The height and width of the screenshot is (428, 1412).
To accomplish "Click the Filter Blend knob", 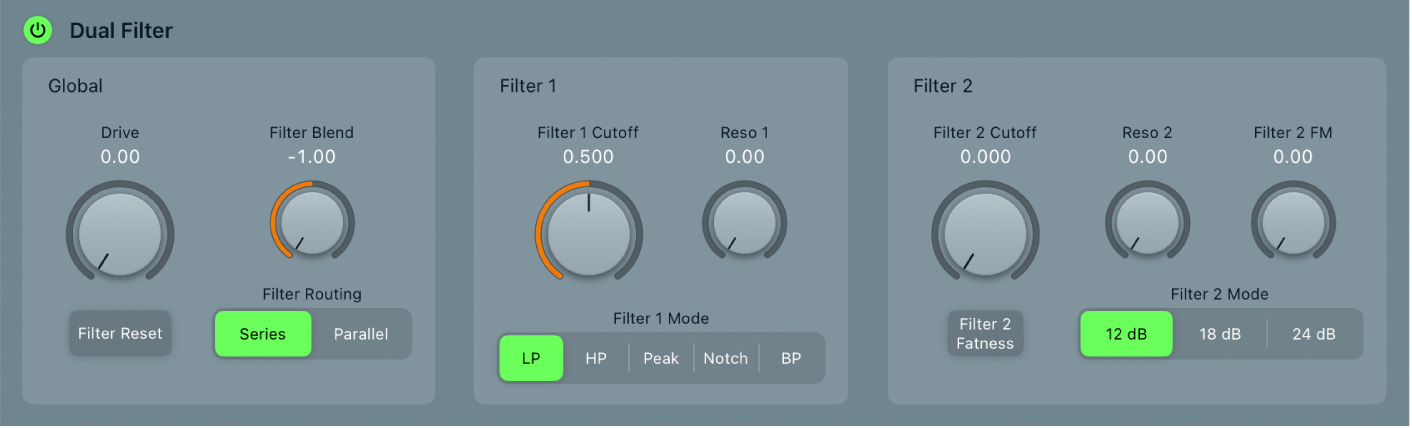I will [312, 221].
